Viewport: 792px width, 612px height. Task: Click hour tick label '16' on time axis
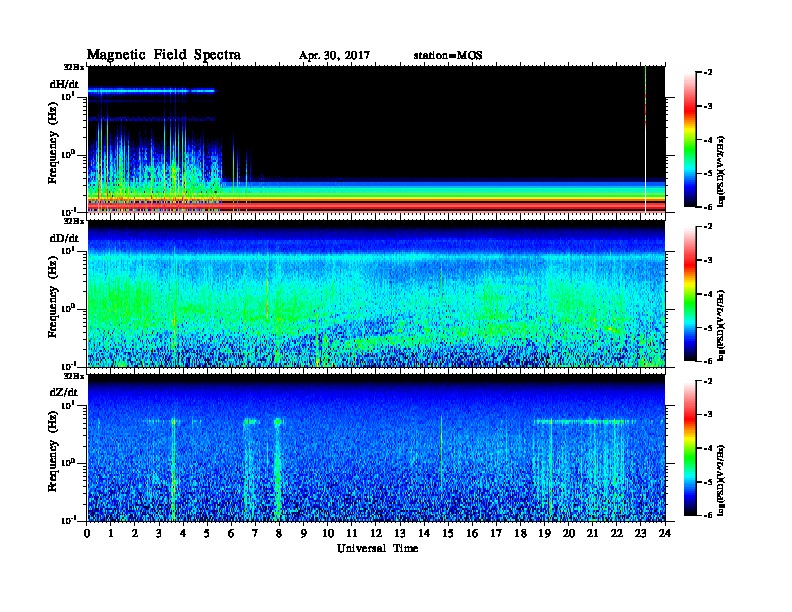click(472, 533)
